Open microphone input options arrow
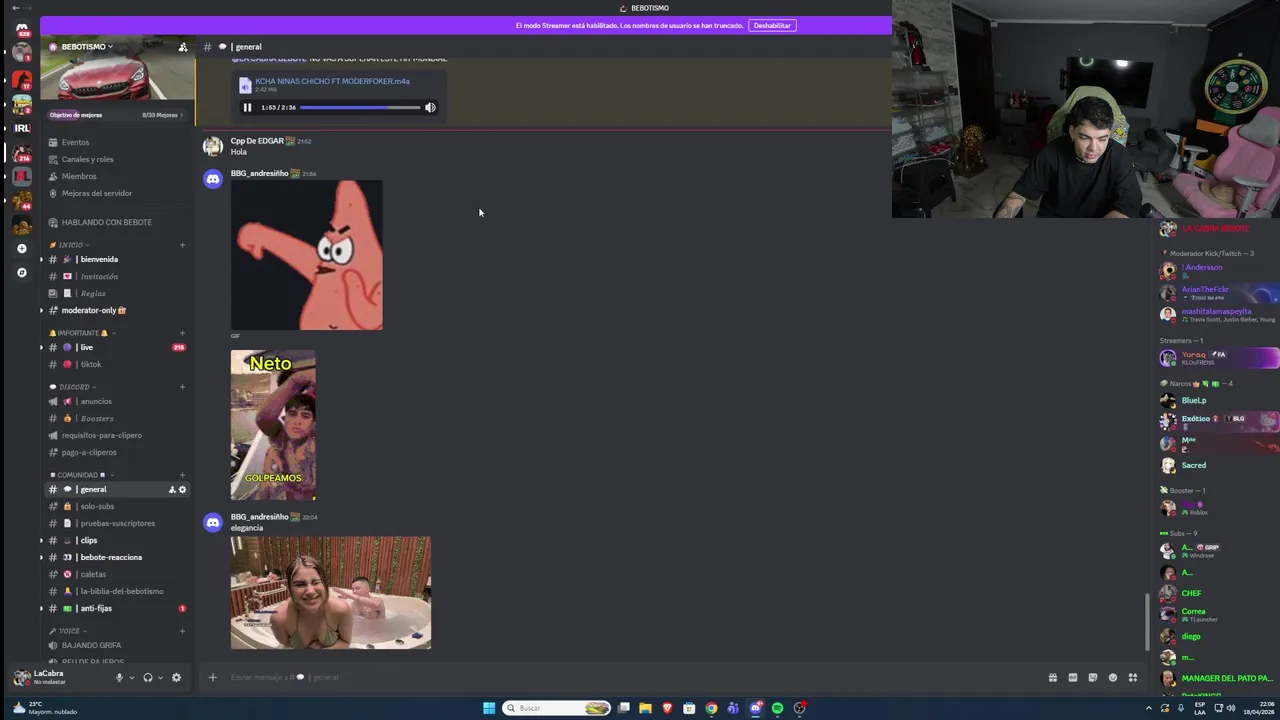The width and height of the screenshot is (1280, 720). pyautogui.click(x=131, y=677)
